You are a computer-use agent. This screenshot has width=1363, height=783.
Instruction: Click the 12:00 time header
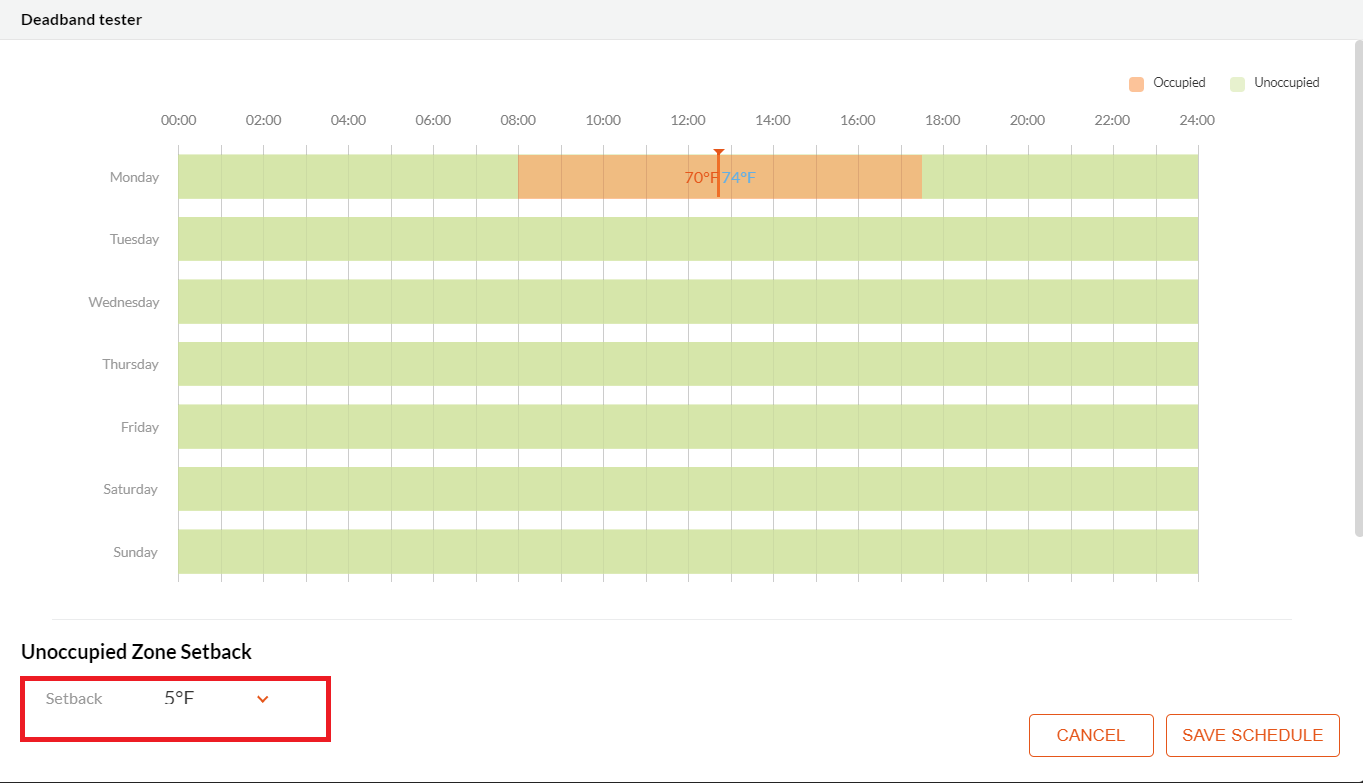687,120
